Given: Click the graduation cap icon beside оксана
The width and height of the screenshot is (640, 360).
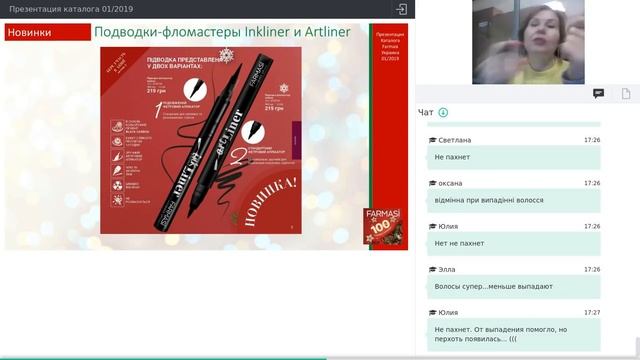Looking at the screenshot, I should (x=433, y=183).
